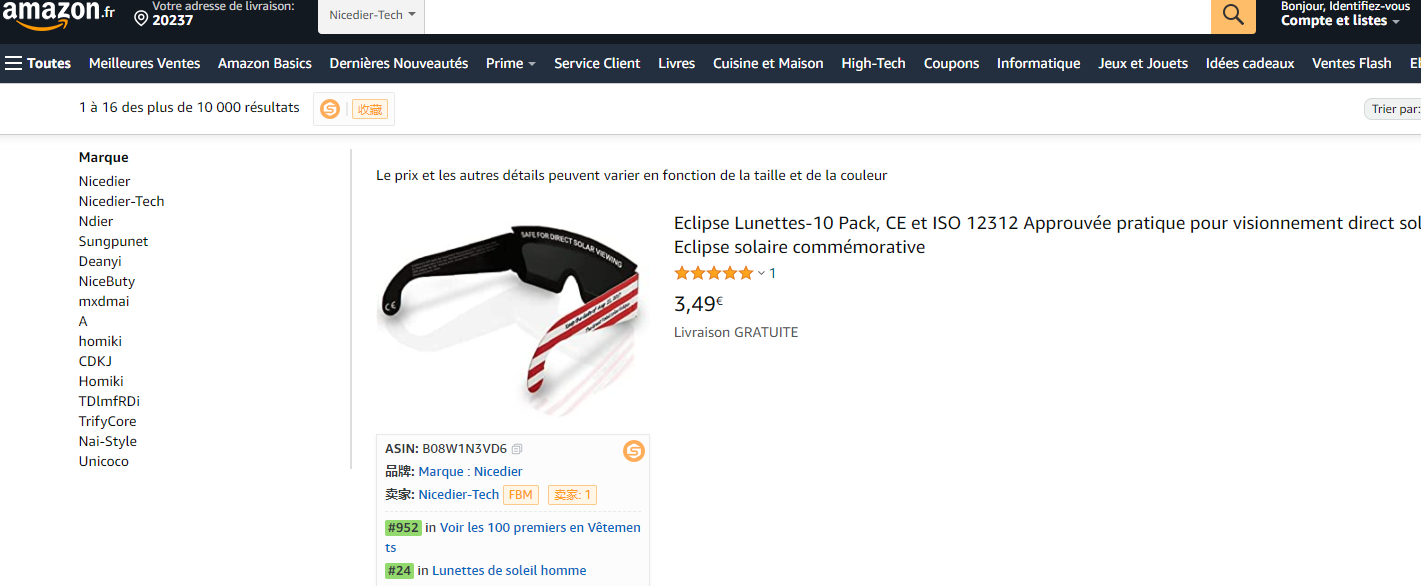Filter by the Sungpunet brand
Screen dimensions: 1421x586
point(113,241)
